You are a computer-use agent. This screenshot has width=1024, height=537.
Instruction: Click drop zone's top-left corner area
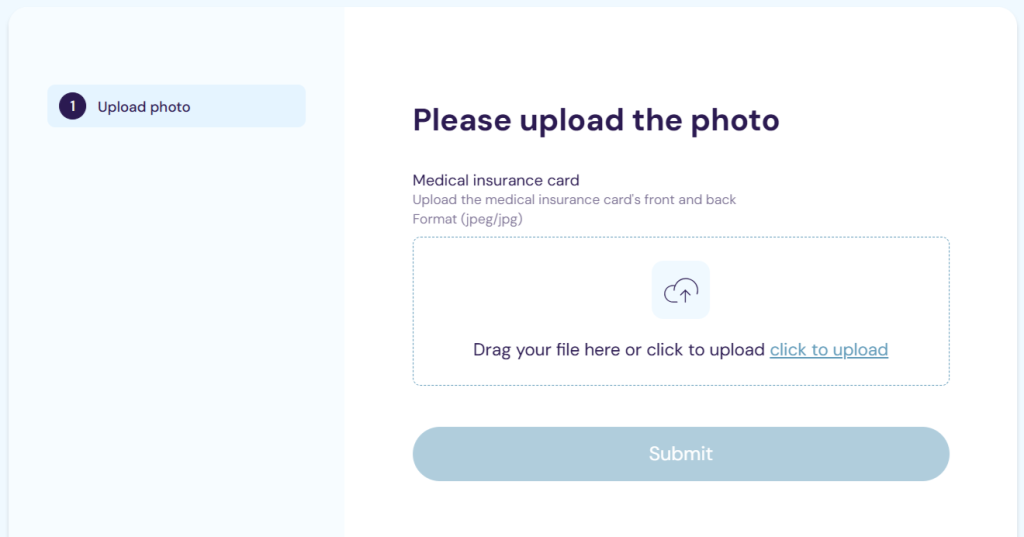coord(425,248)
